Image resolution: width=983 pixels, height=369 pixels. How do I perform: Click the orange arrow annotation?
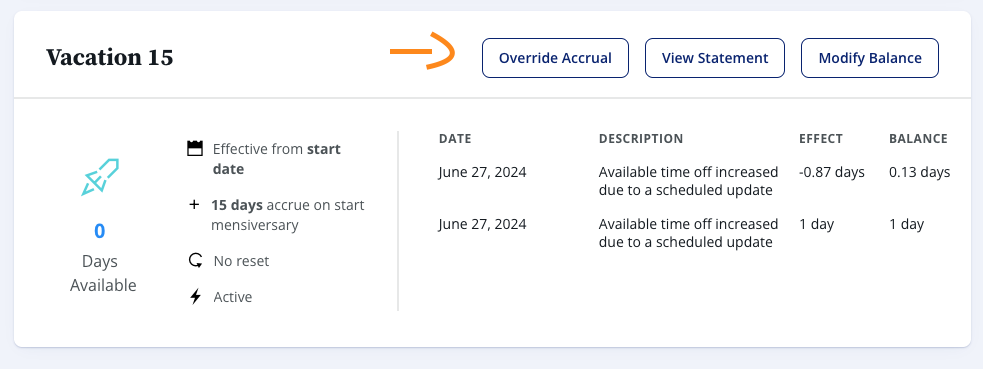[x=422, y=51]
